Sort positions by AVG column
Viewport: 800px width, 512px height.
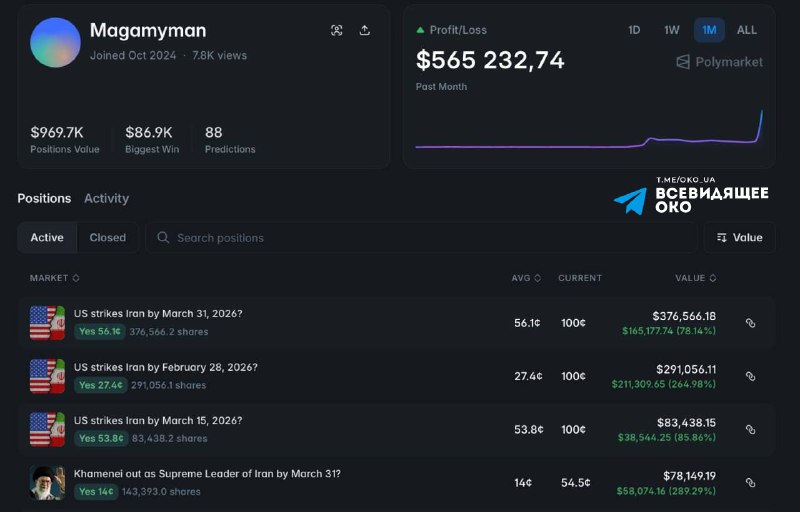point(526,278)
